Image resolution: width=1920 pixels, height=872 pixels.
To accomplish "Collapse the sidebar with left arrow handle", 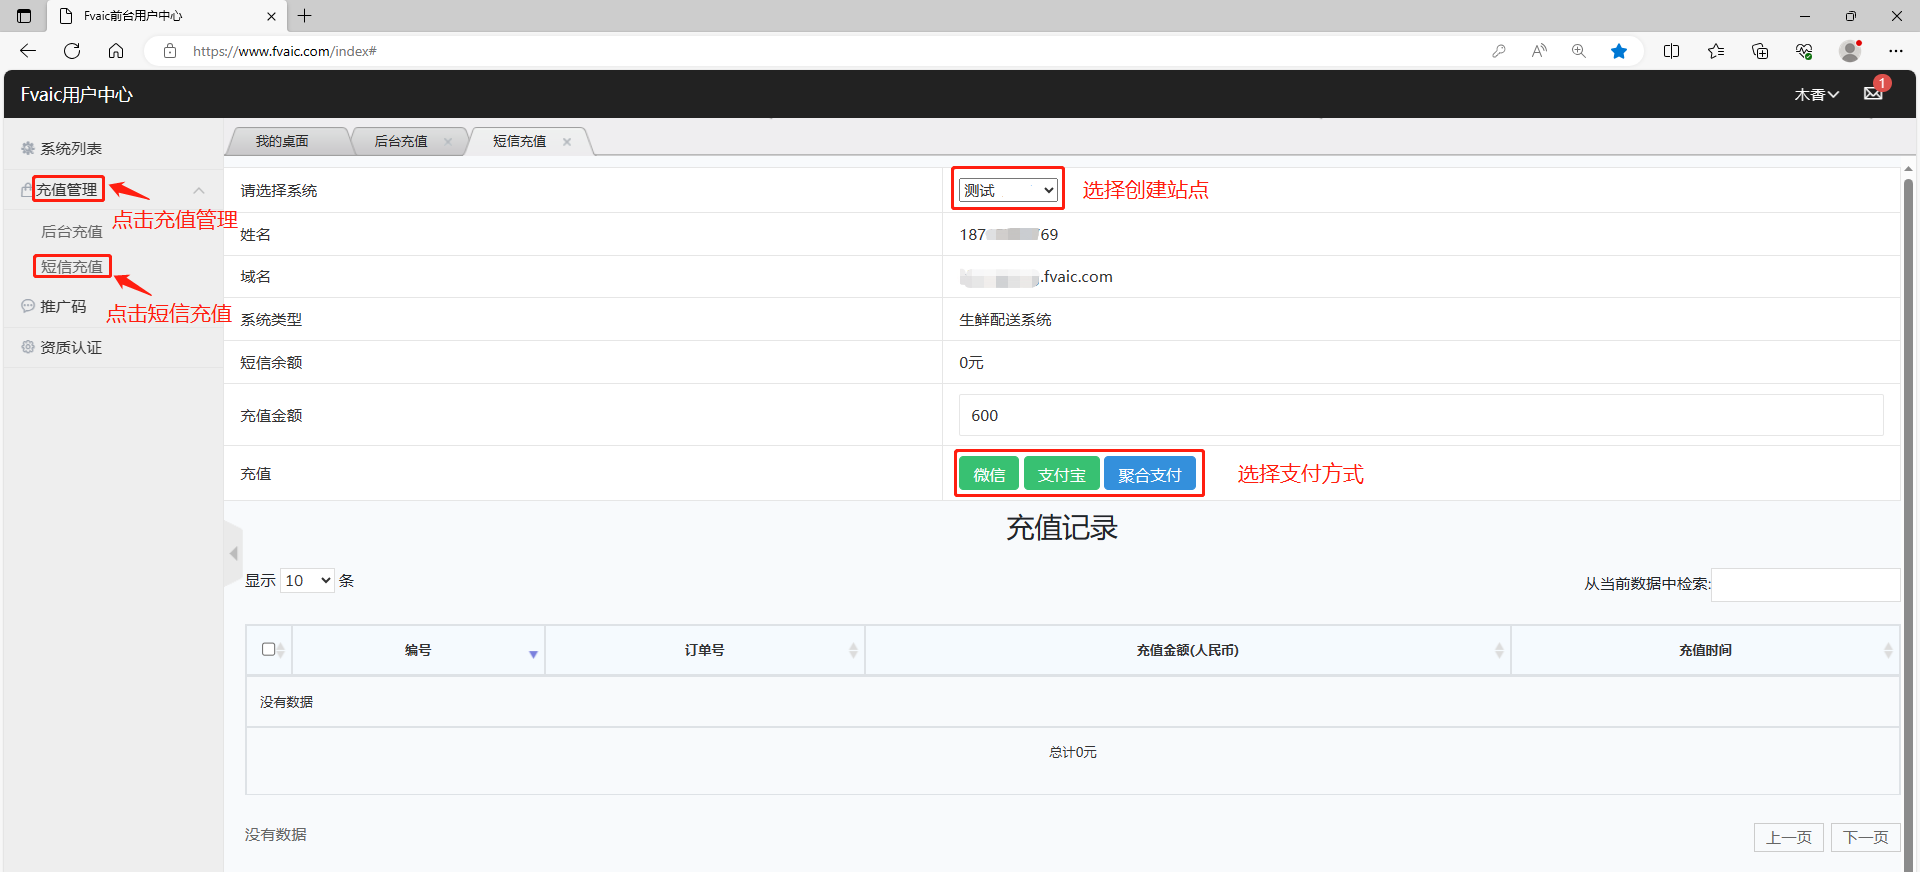I will [x=233, y=553].
